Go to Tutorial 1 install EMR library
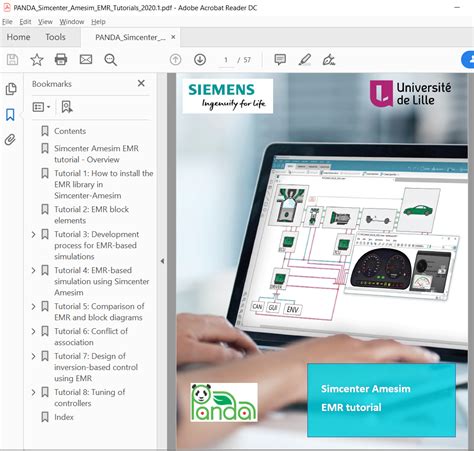This screenshot has height=451, width=474. tap(104, 184)
